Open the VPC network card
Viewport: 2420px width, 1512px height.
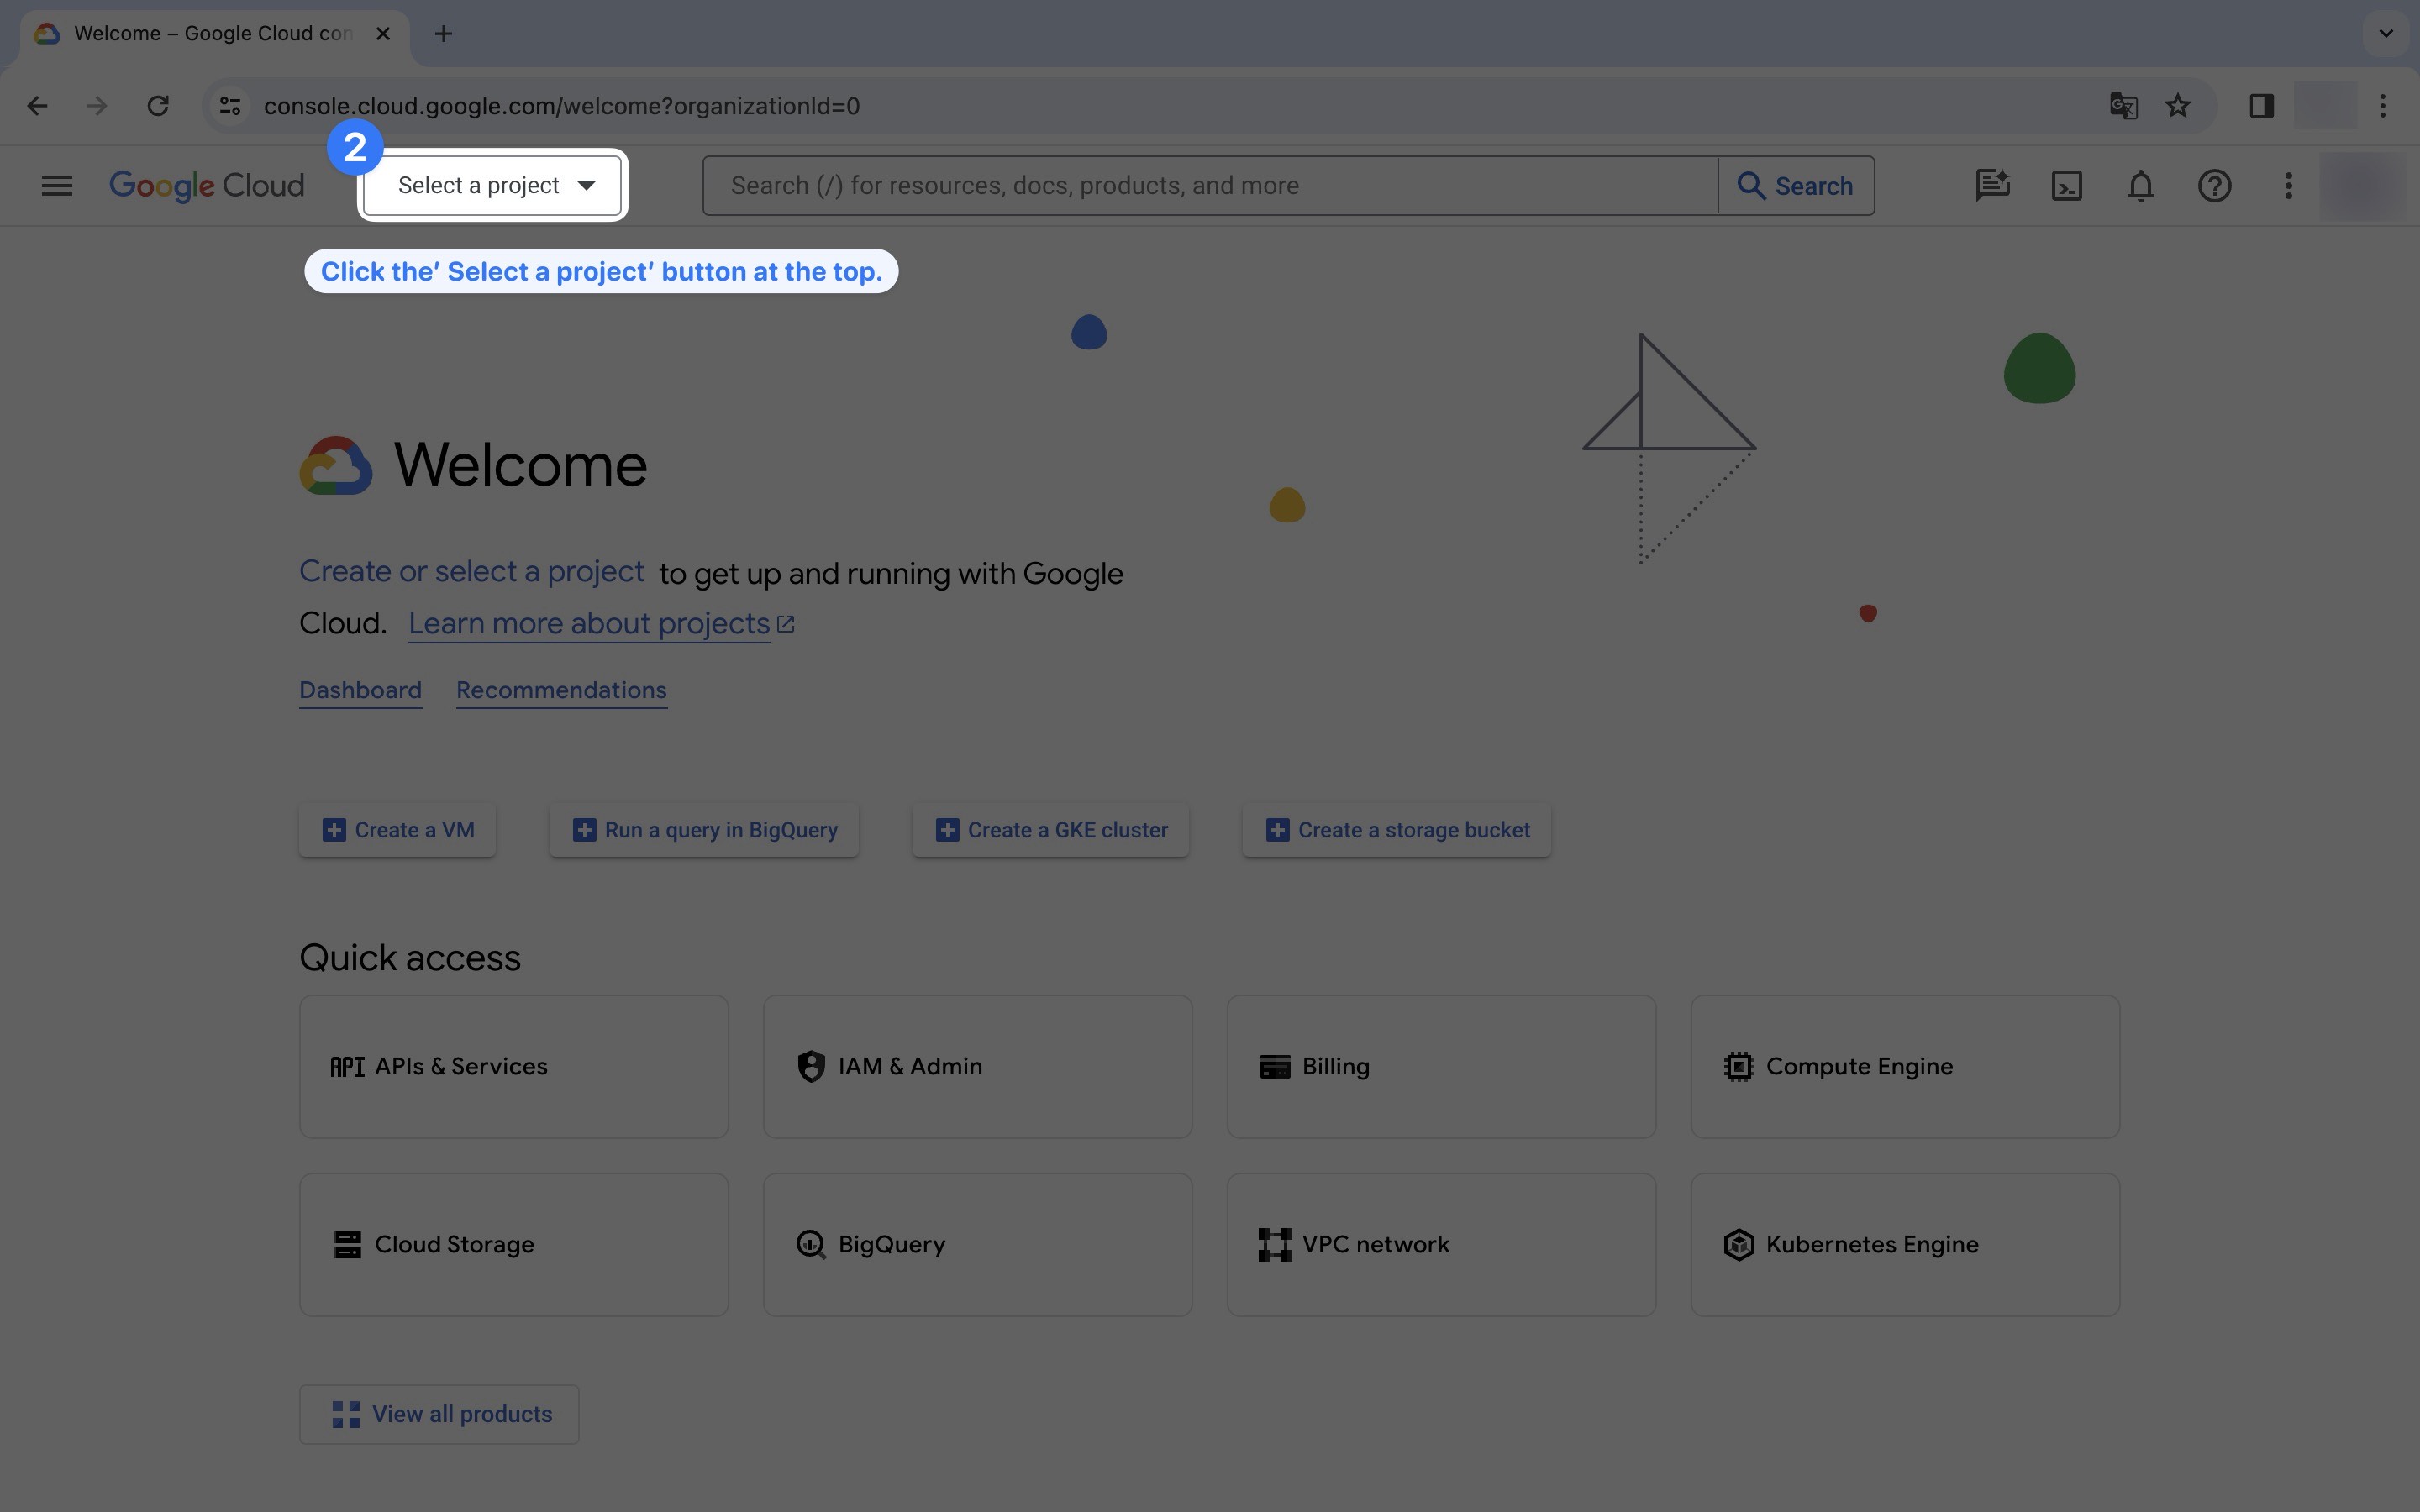[1441, 1245]
